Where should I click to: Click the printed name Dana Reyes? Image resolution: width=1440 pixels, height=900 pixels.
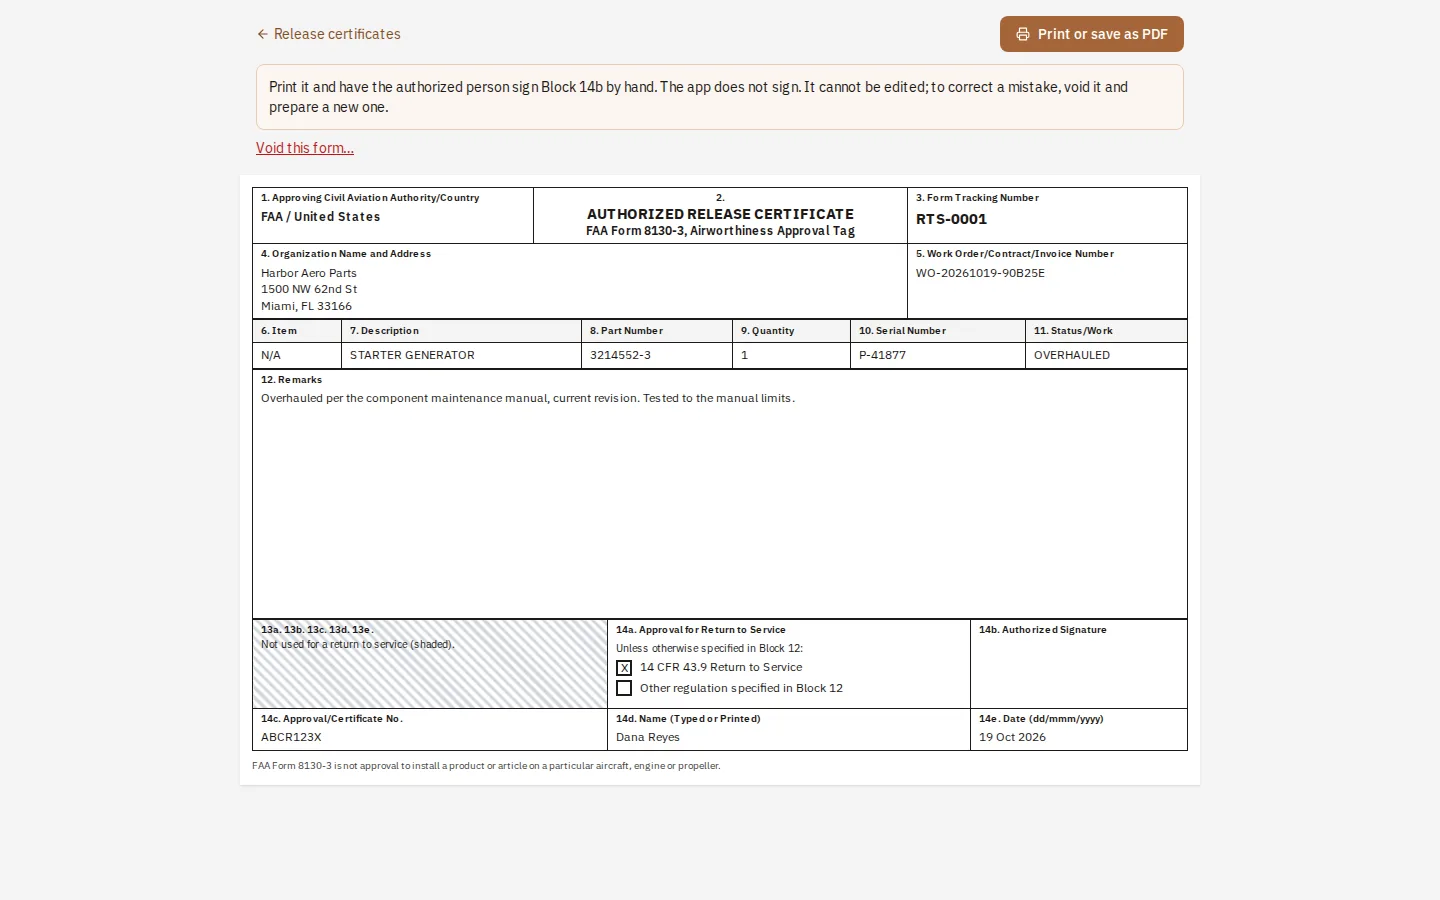click(x=648, y=737)
